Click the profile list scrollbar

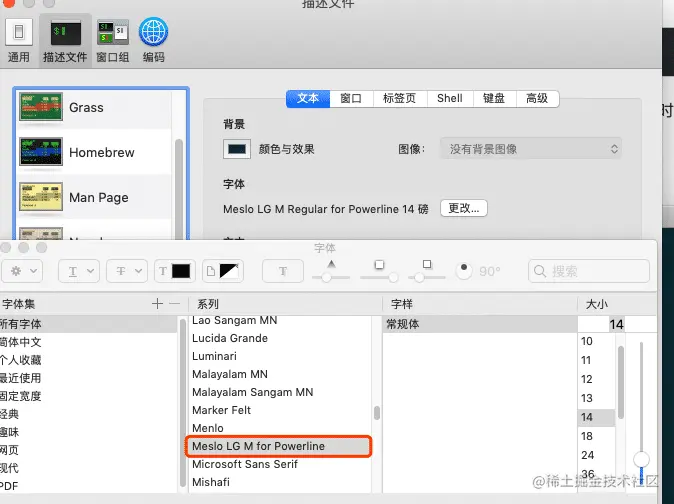[179, 189]
